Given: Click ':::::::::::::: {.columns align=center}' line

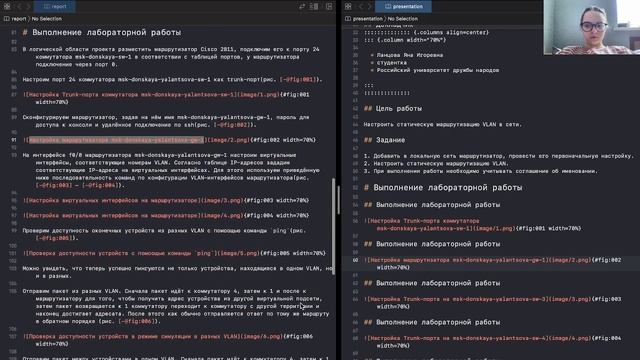Looking at the screenshot, I should (x=426, y=32).
